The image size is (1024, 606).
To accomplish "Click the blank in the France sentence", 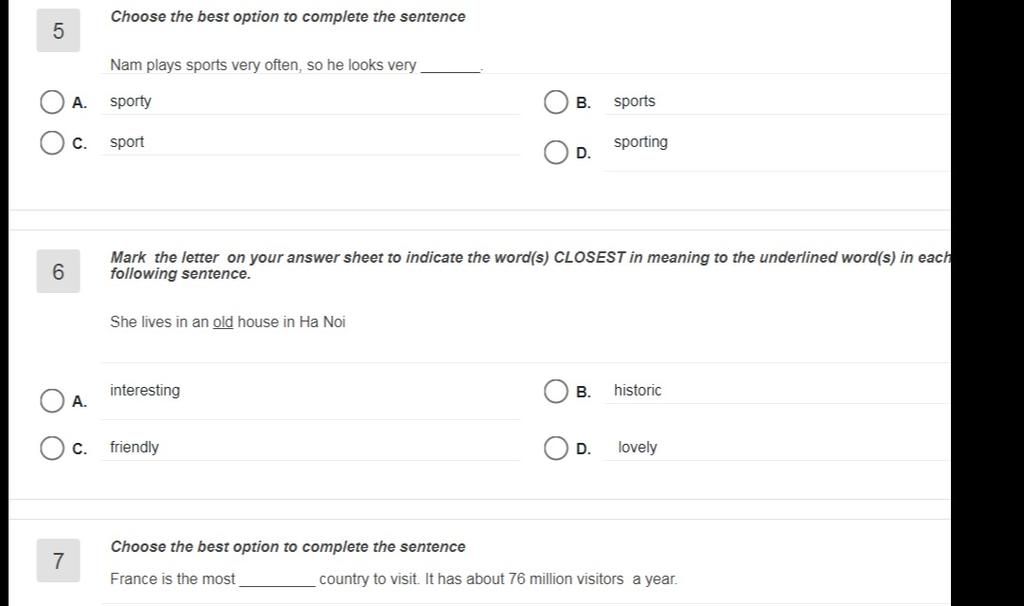I will (x=278, y=581).
